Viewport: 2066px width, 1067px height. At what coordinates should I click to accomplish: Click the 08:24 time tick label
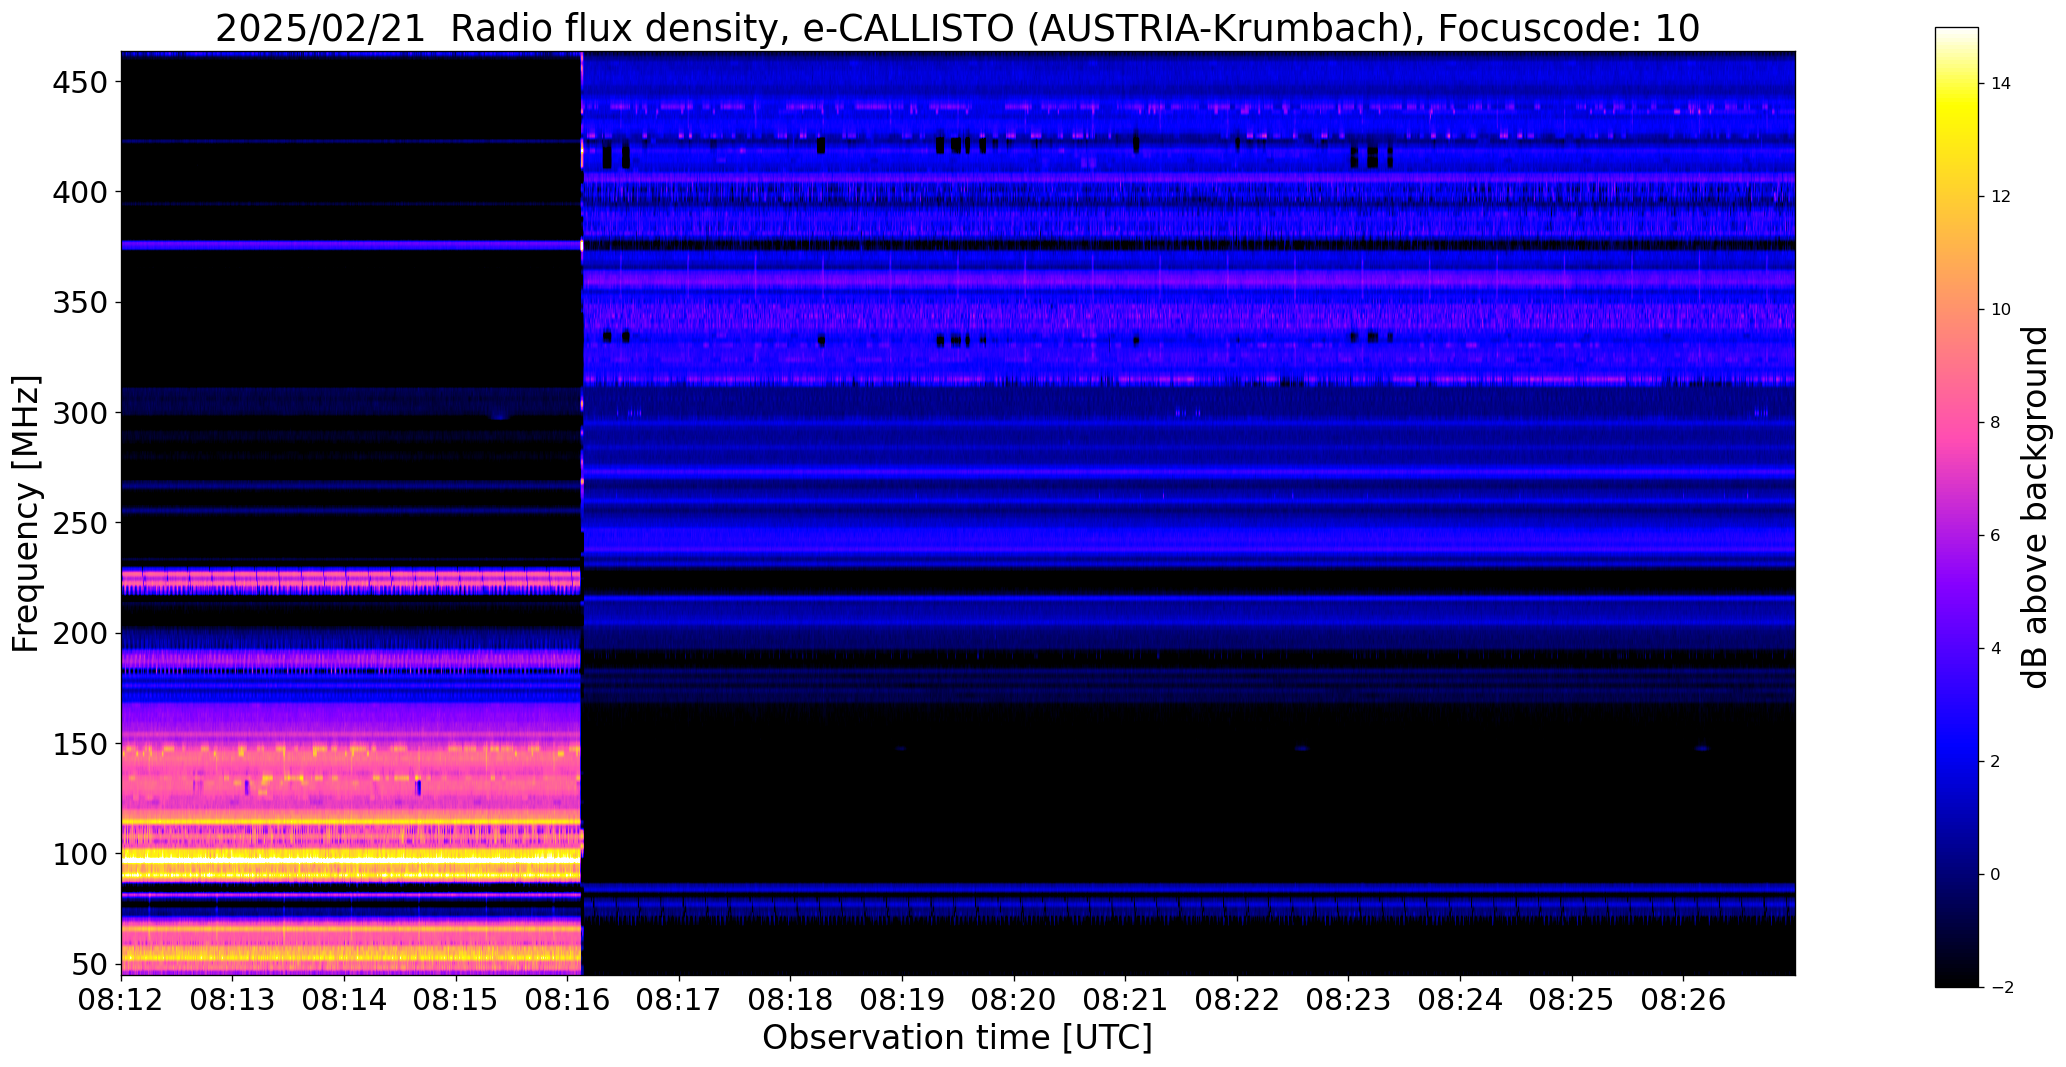point(1461,1001)
